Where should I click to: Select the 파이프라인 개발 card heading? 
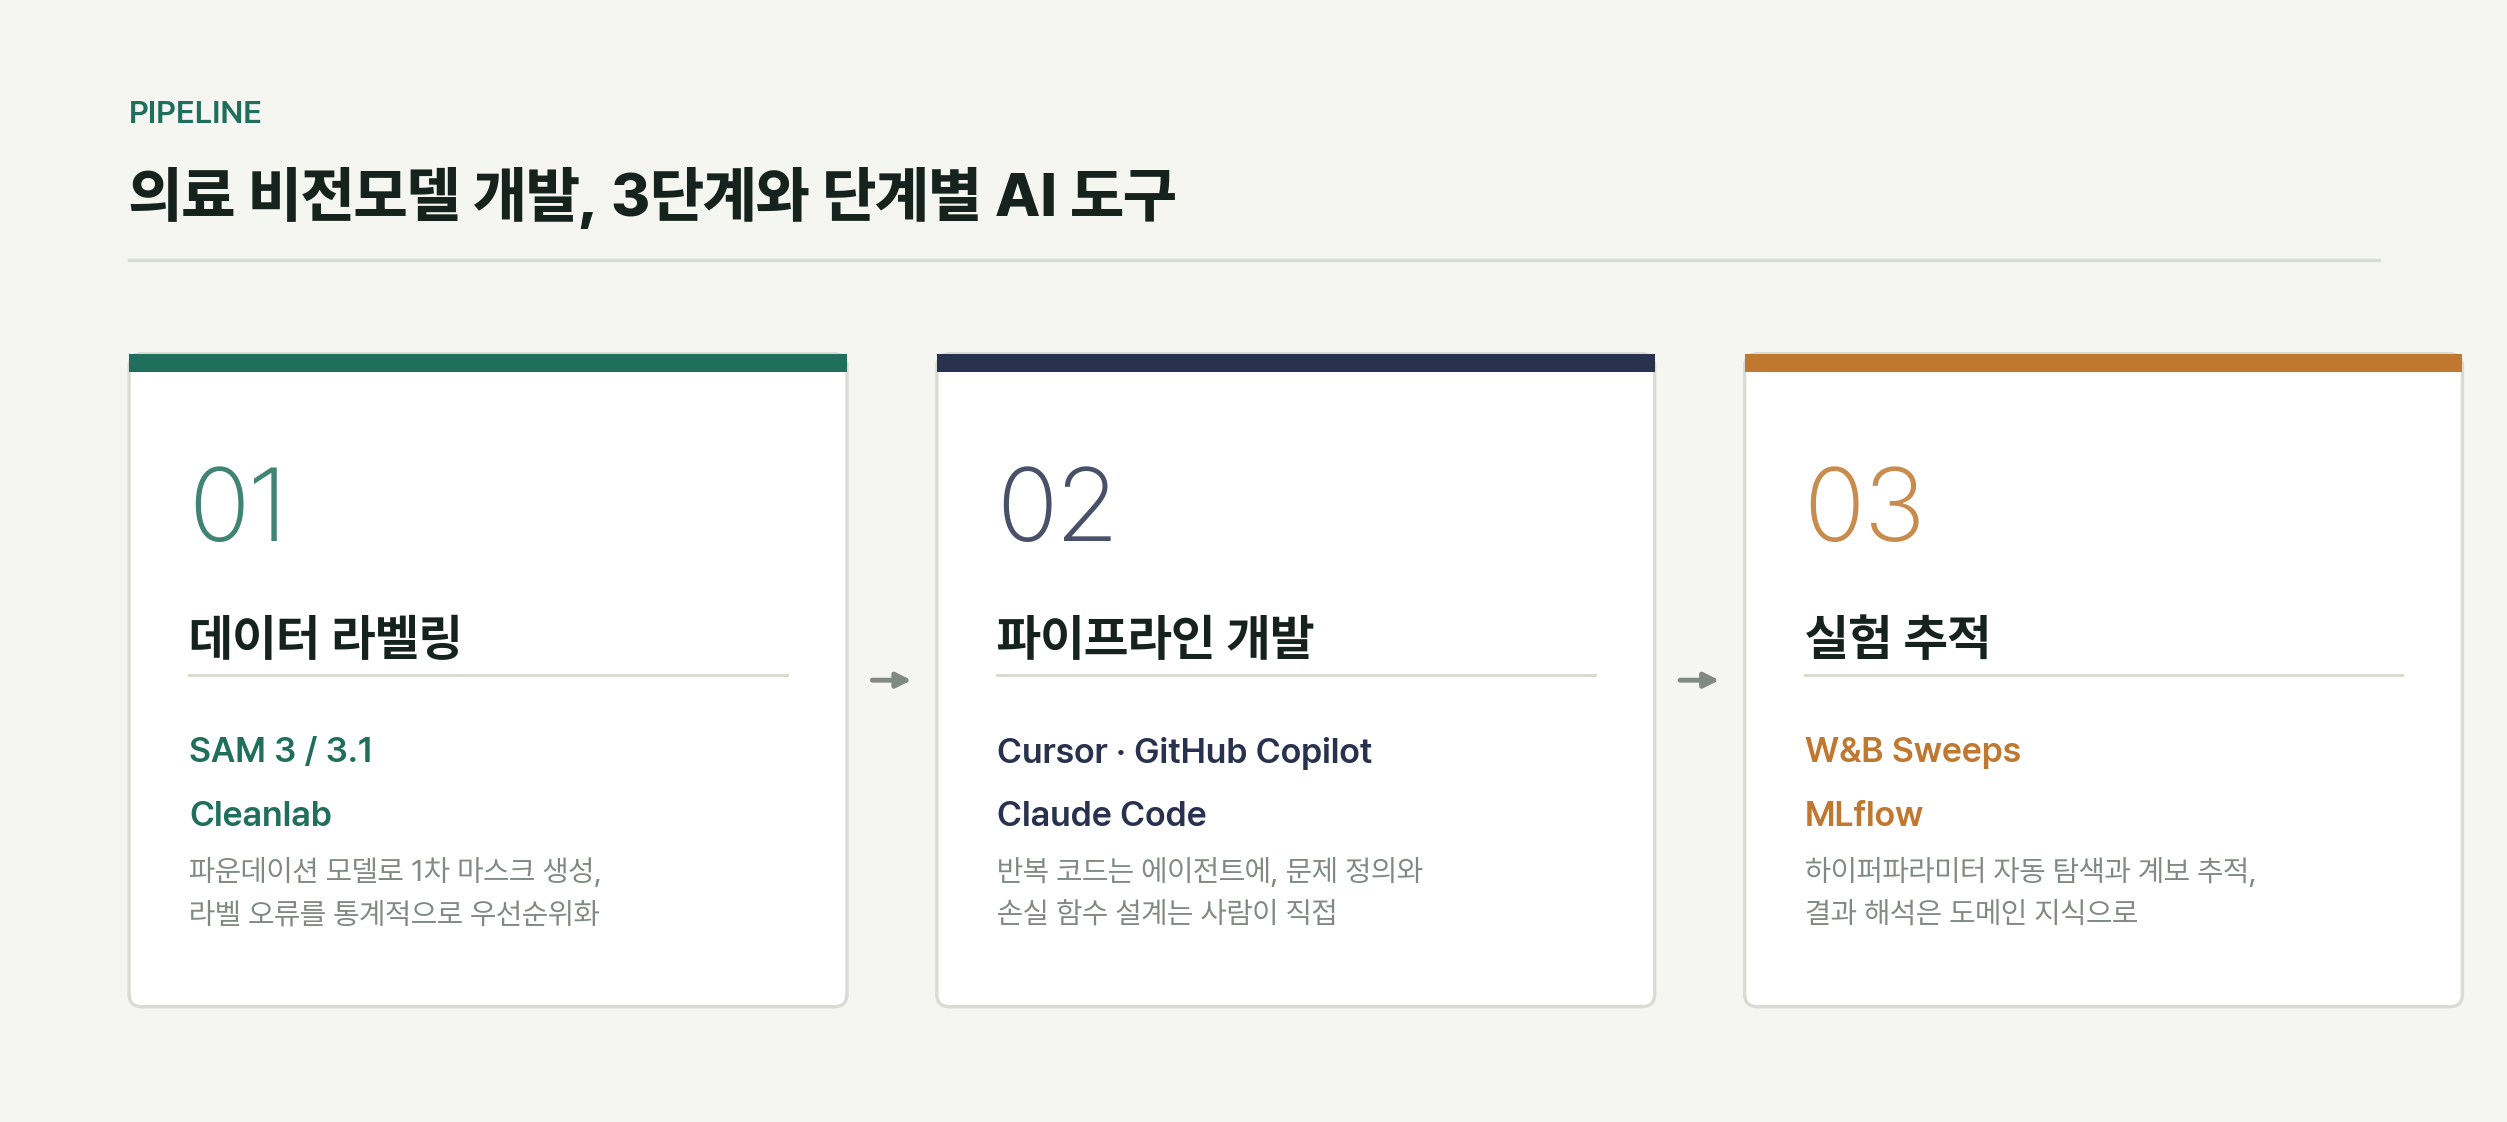click(1155, 637)
